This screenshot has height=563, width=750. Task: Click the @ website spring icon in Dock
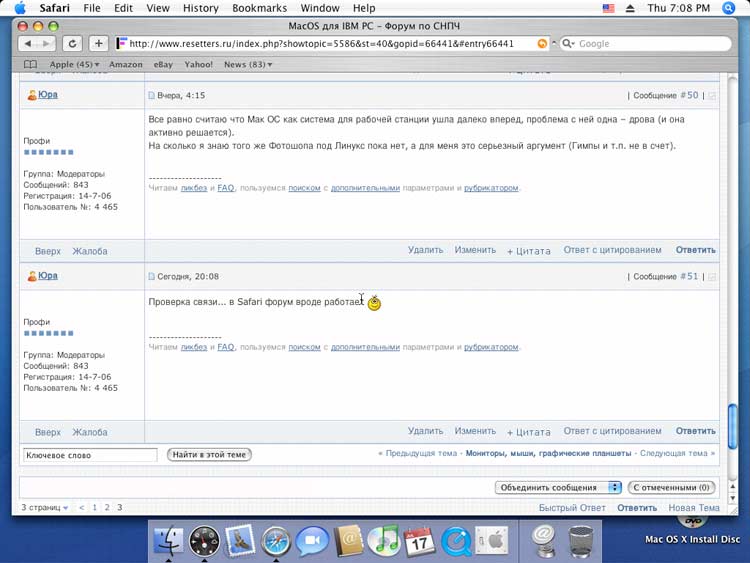544,541
